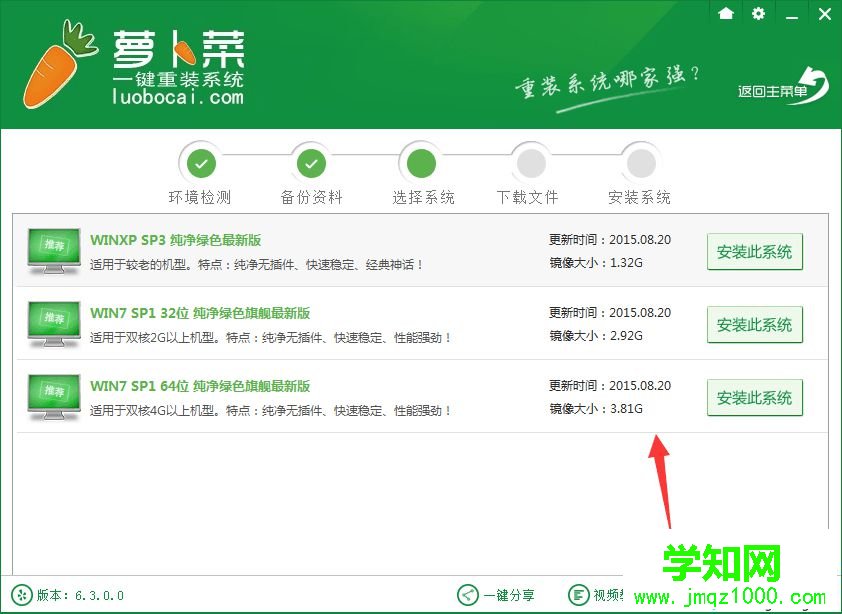Click the 安装系统 step label
Image resolution: width=842 pixels, height=614 pixels.
(639, 197)
